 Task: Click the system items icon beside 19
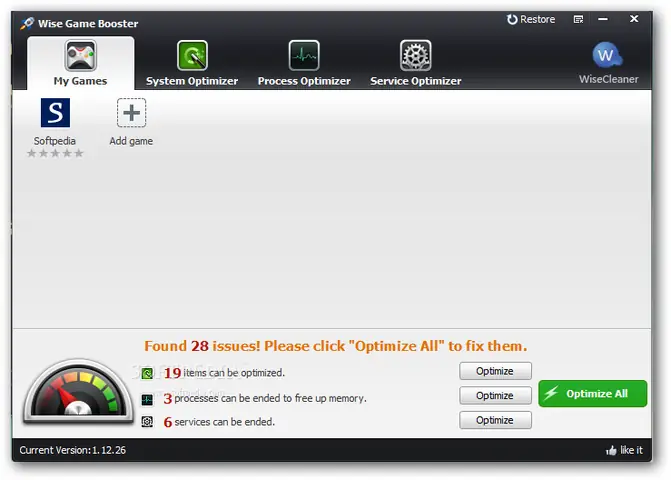pyautogui.click(x=147, y=373)
